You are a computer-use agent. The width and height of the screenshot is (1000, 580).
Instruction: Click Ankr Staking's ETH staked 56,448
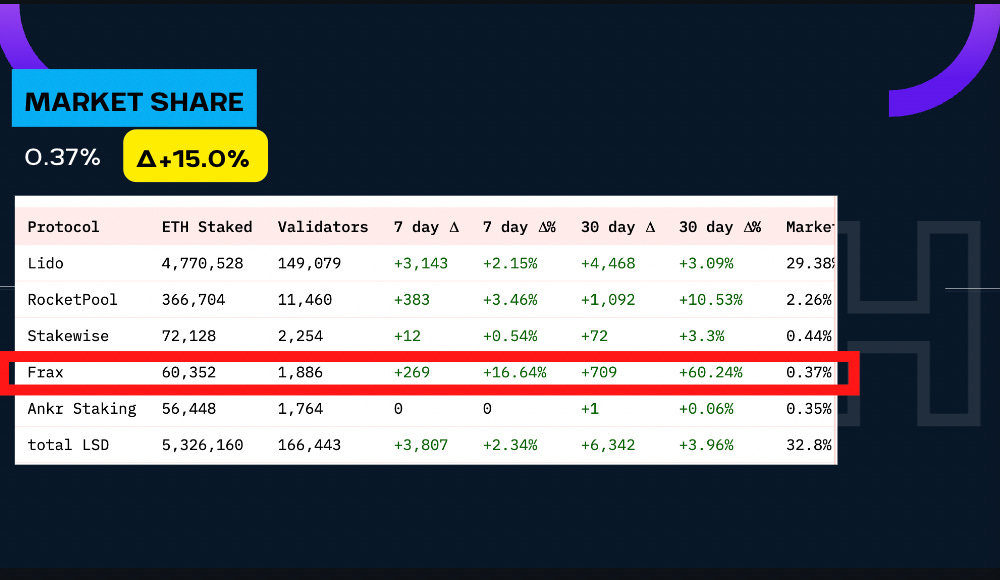tap(189, 409)
